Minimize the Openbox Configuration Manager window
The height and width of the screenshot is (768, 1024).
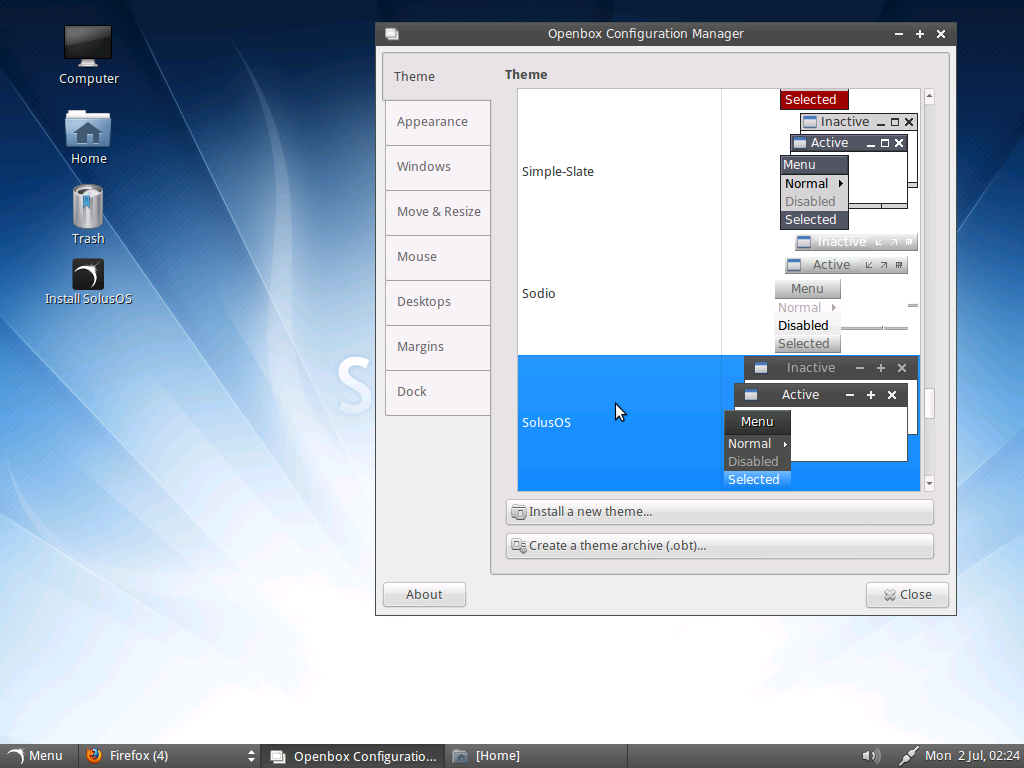[x=899, y=34]
